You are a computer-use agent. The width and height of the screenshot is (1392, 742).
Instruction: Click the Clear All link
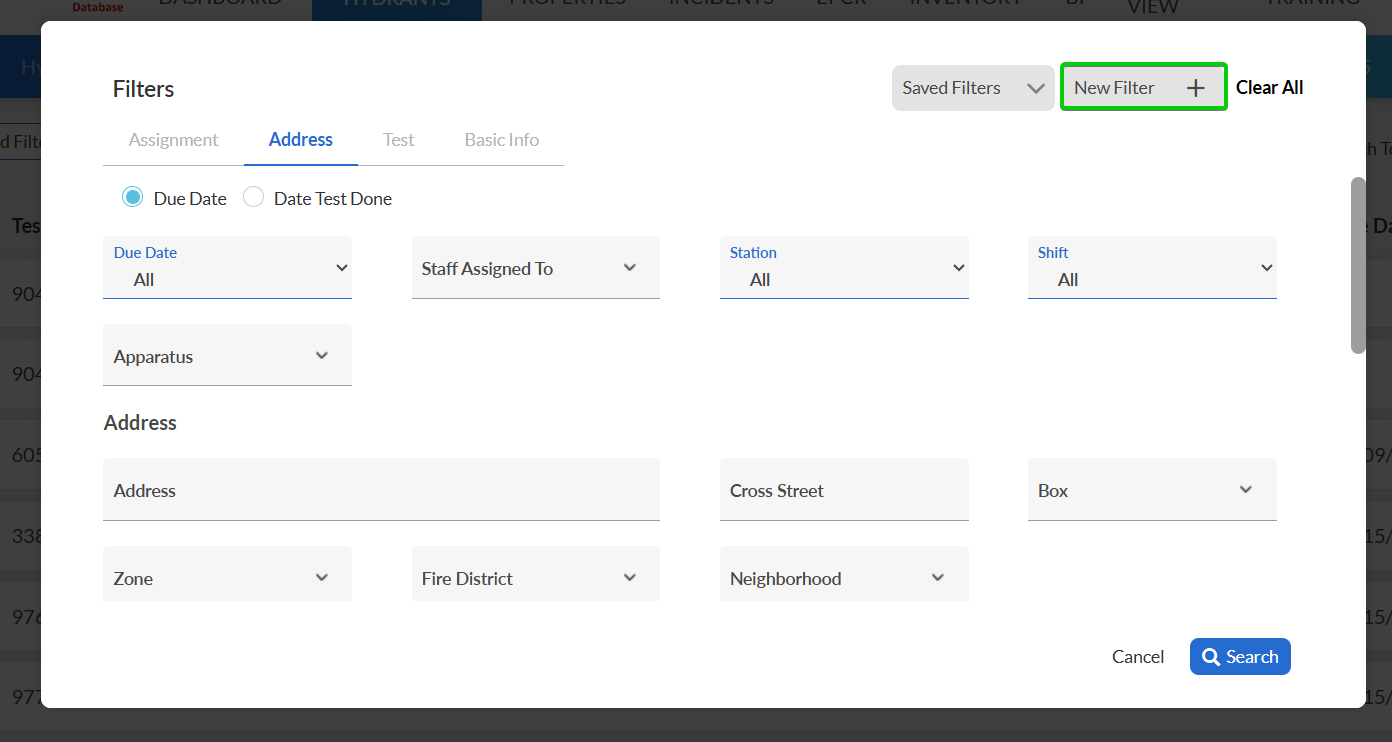pyautogui.click(x=1269, y=88)
